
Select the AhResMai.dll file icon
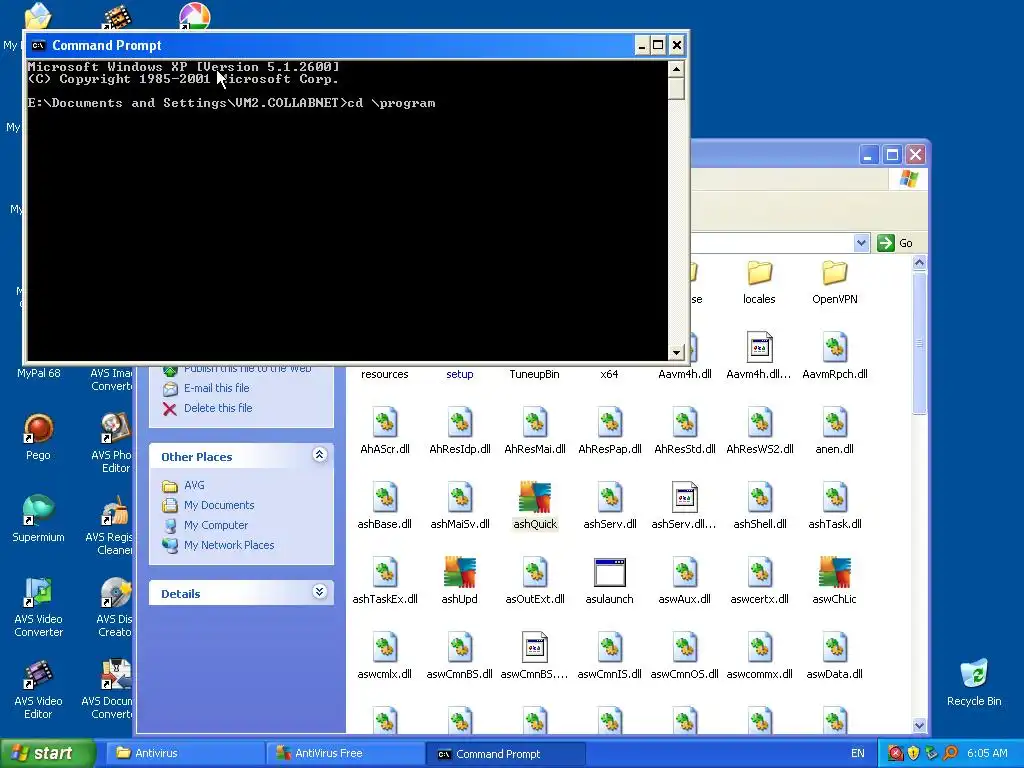point(535,423)
